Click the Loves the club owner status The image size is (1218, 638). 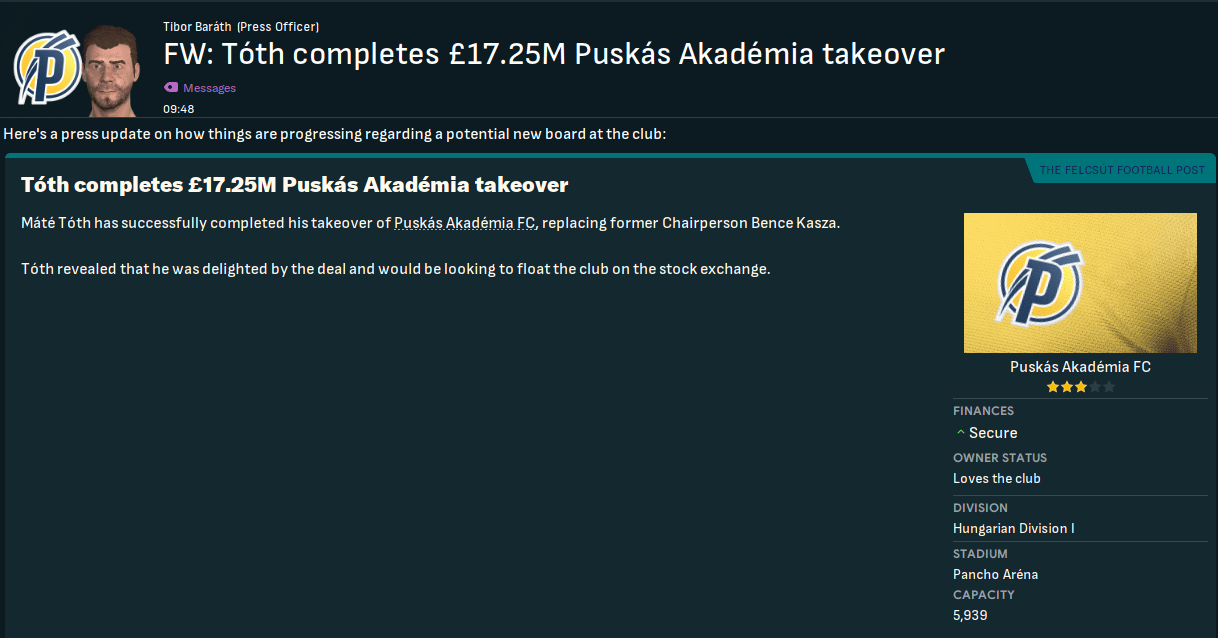tap(997, 478)
